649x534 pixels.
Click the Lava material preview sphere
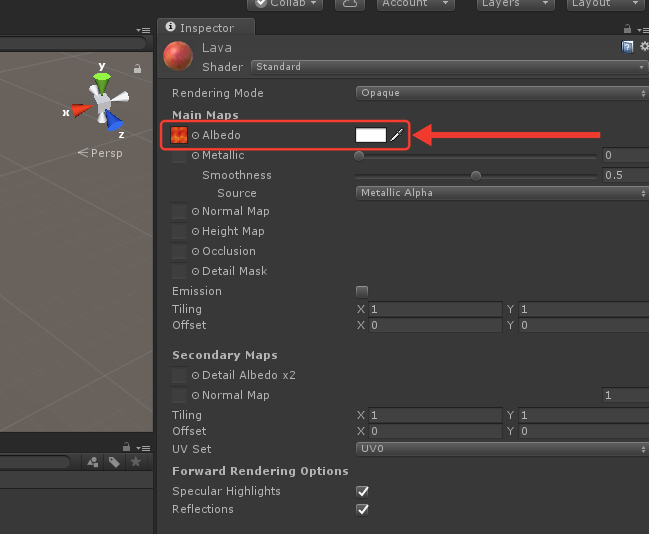tap(178, 56)
